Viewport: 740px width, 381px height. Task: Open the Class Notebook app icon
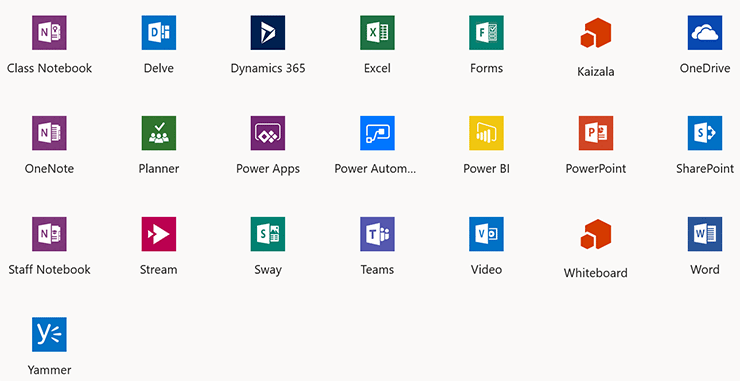click(49, 33)
